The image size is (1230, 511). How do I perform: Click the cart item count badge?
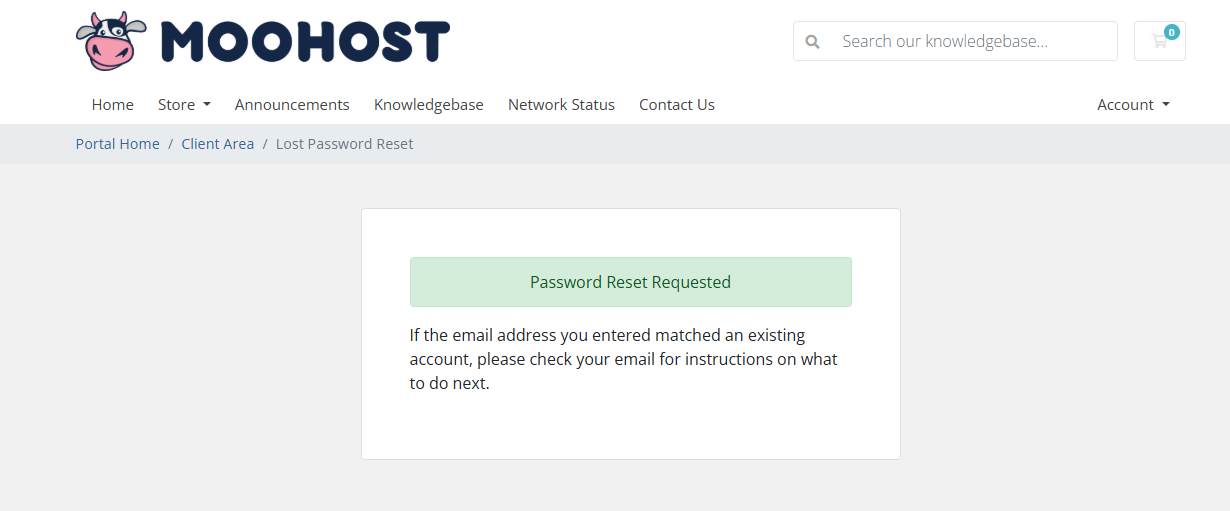pyautogui.click(x=1171, y=32)
